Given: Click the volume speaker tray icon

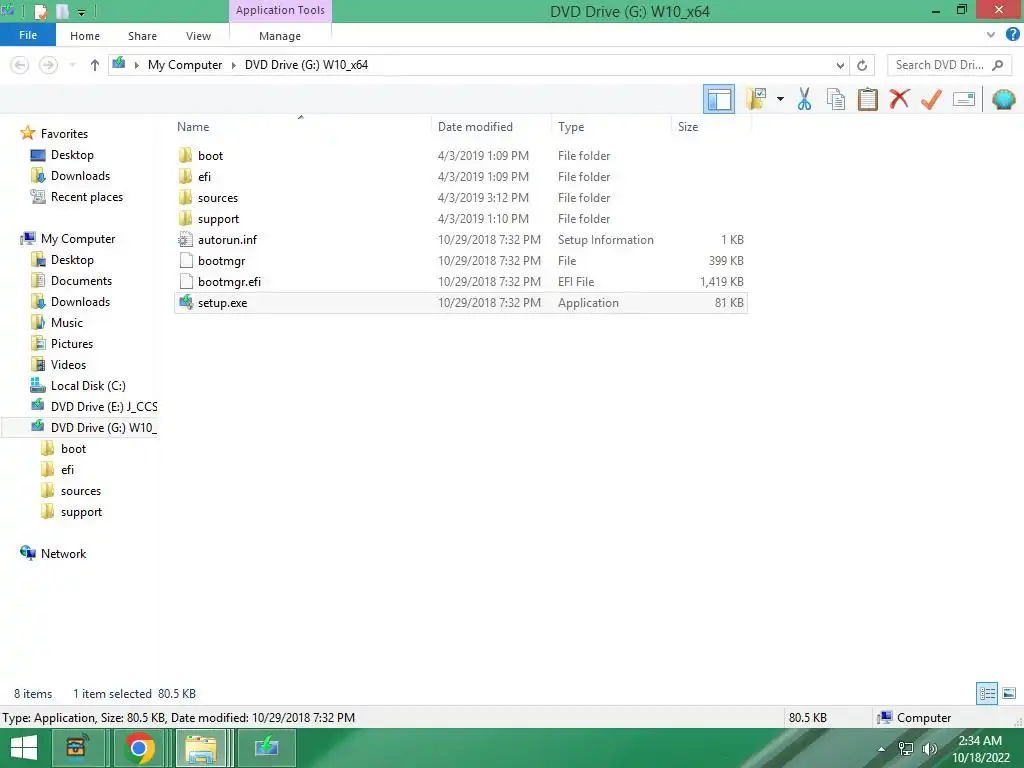Looking at the screenshot, I should [x=929, y=749].
